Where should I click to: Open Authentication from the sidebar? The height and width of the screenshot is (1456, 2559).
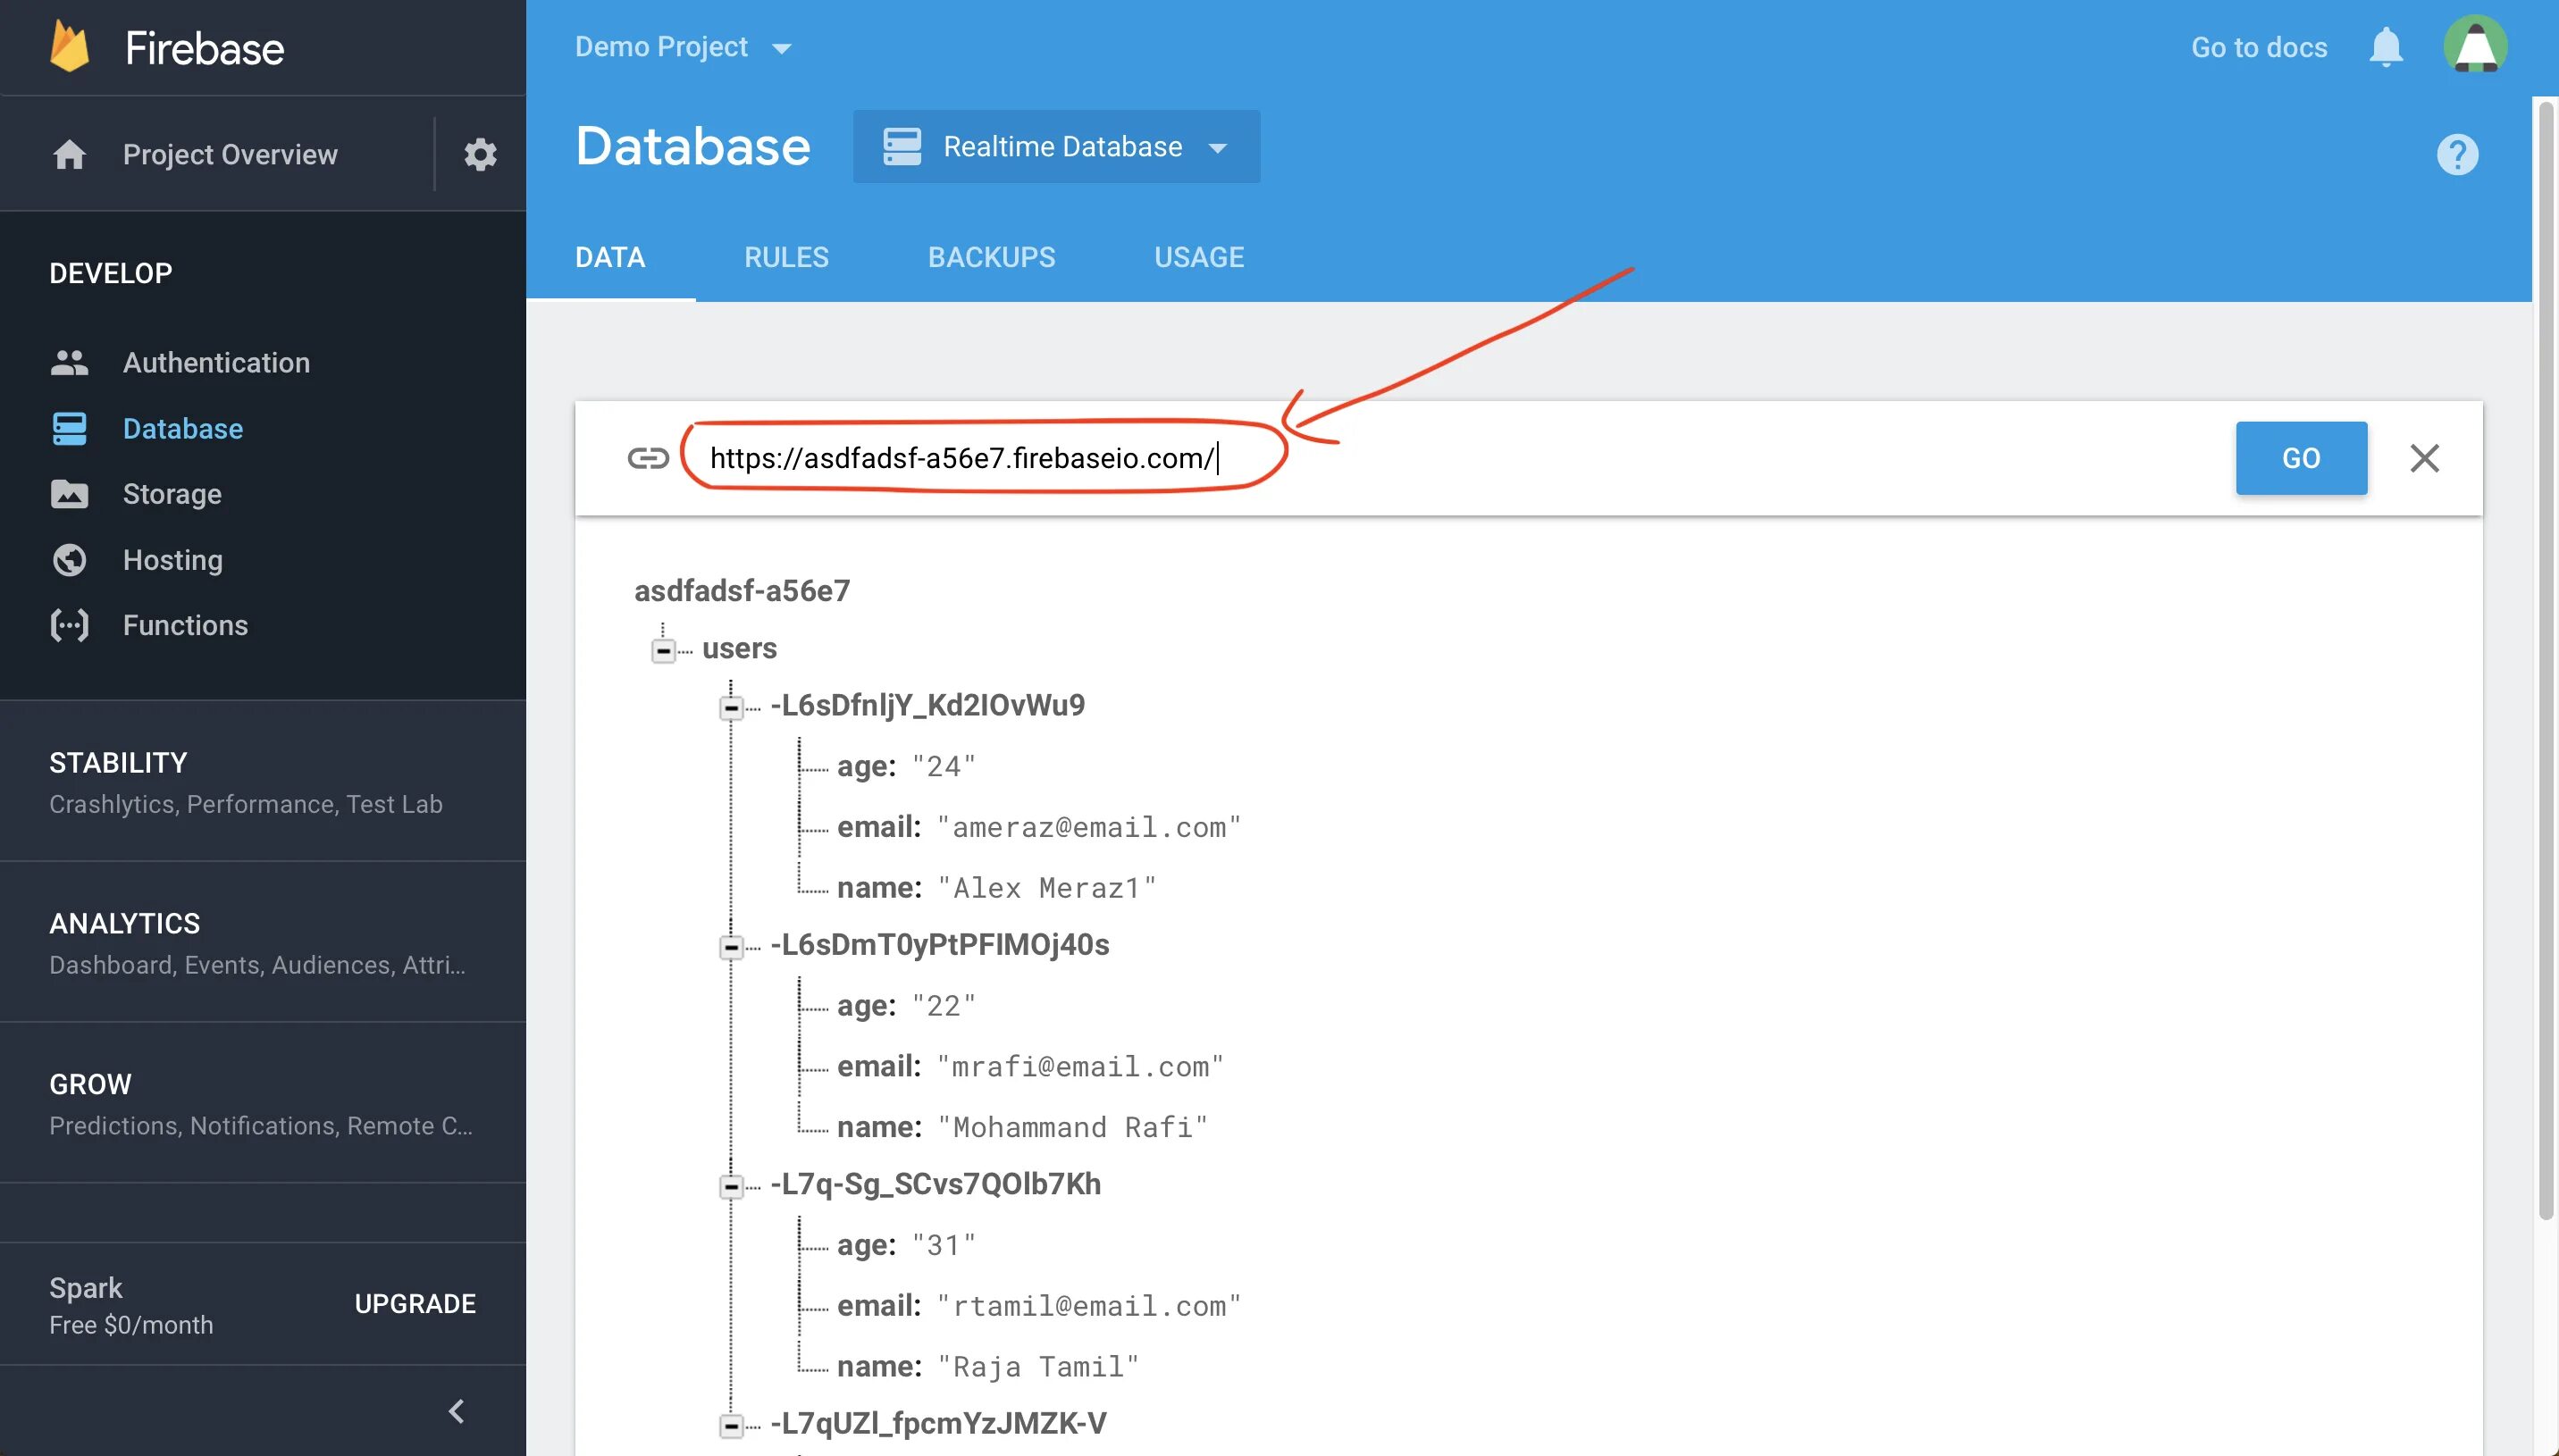click(x=215, y=362)
